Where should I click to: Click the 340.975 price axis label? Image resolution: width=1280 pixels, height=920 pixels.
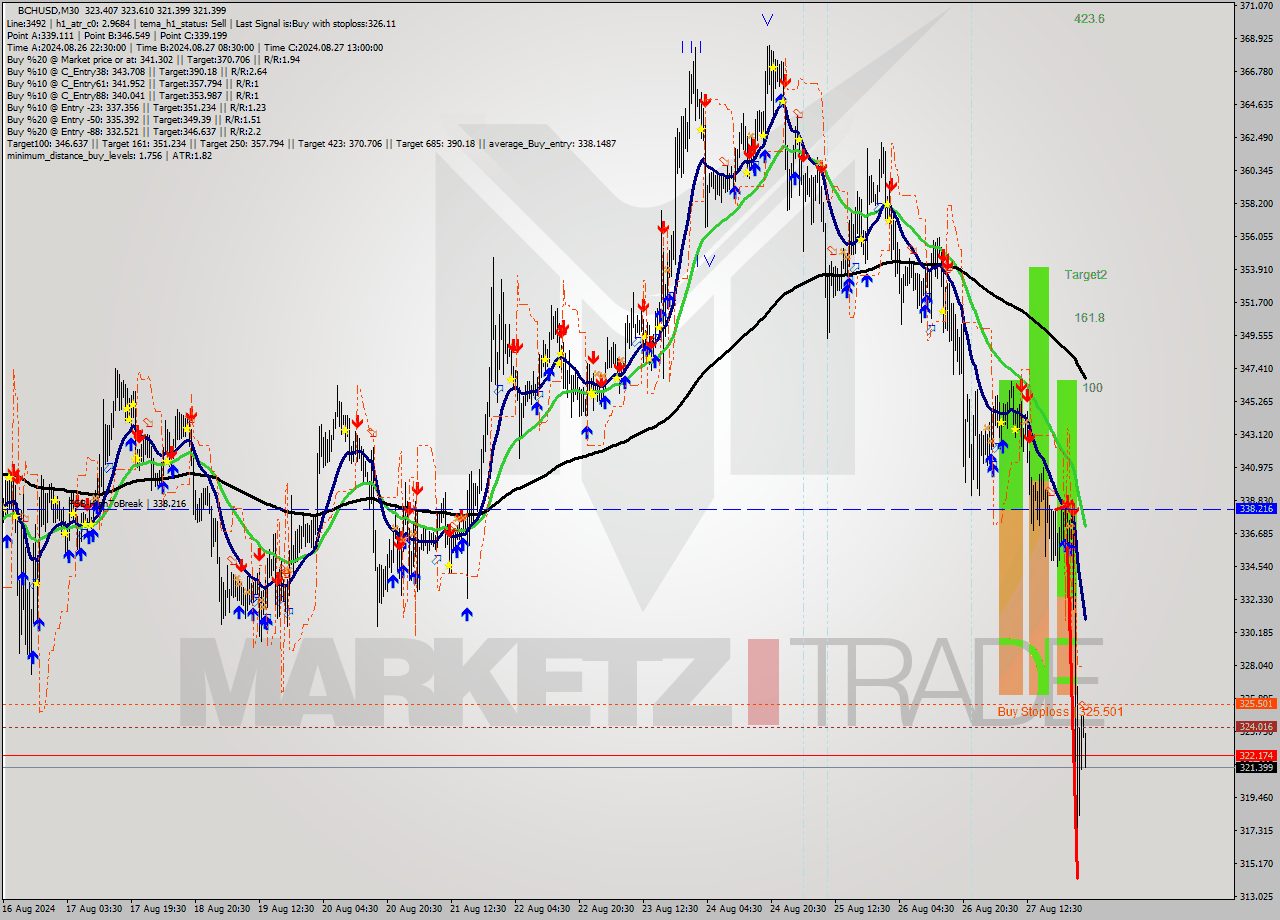(x=1256, y=468)
